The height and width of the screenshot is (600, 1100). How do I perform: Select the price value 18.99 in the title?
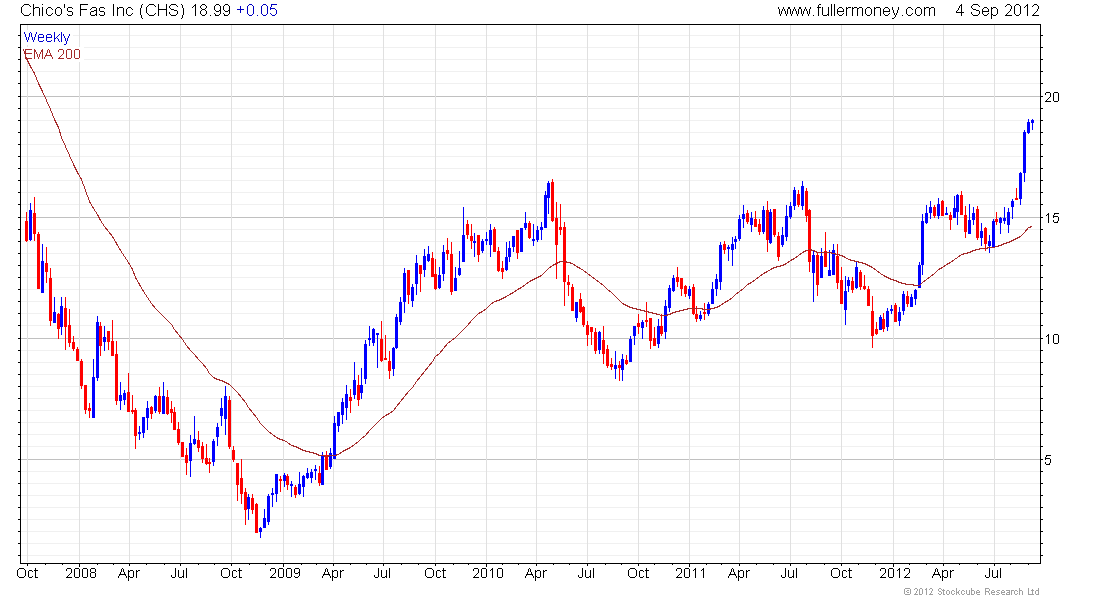point(210,11)
